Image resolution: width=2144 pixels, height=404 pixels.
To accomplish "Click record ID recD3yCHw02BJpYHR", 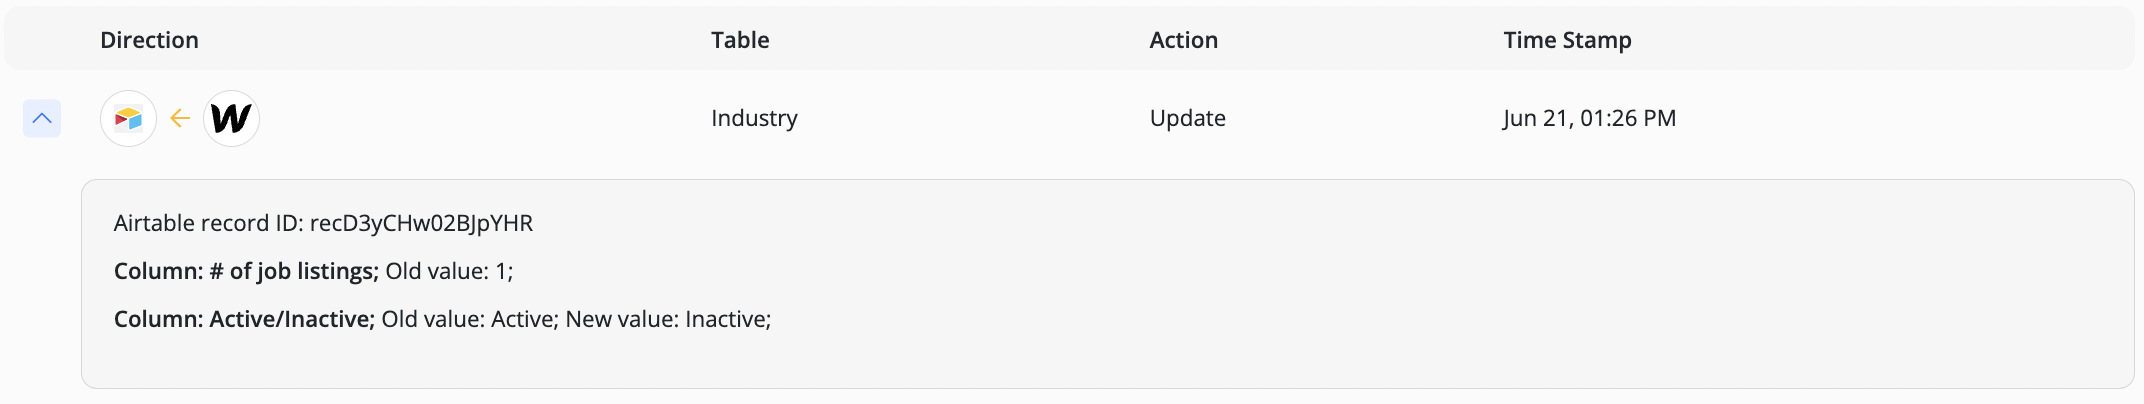I will (x=421, y=223).
